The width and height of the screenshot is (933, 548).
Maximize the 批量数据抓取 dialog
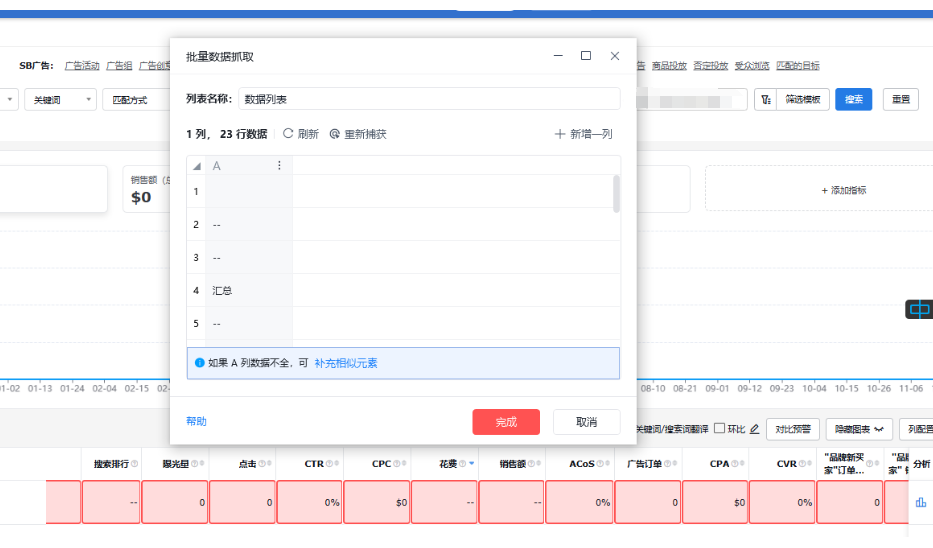(586, 55)
